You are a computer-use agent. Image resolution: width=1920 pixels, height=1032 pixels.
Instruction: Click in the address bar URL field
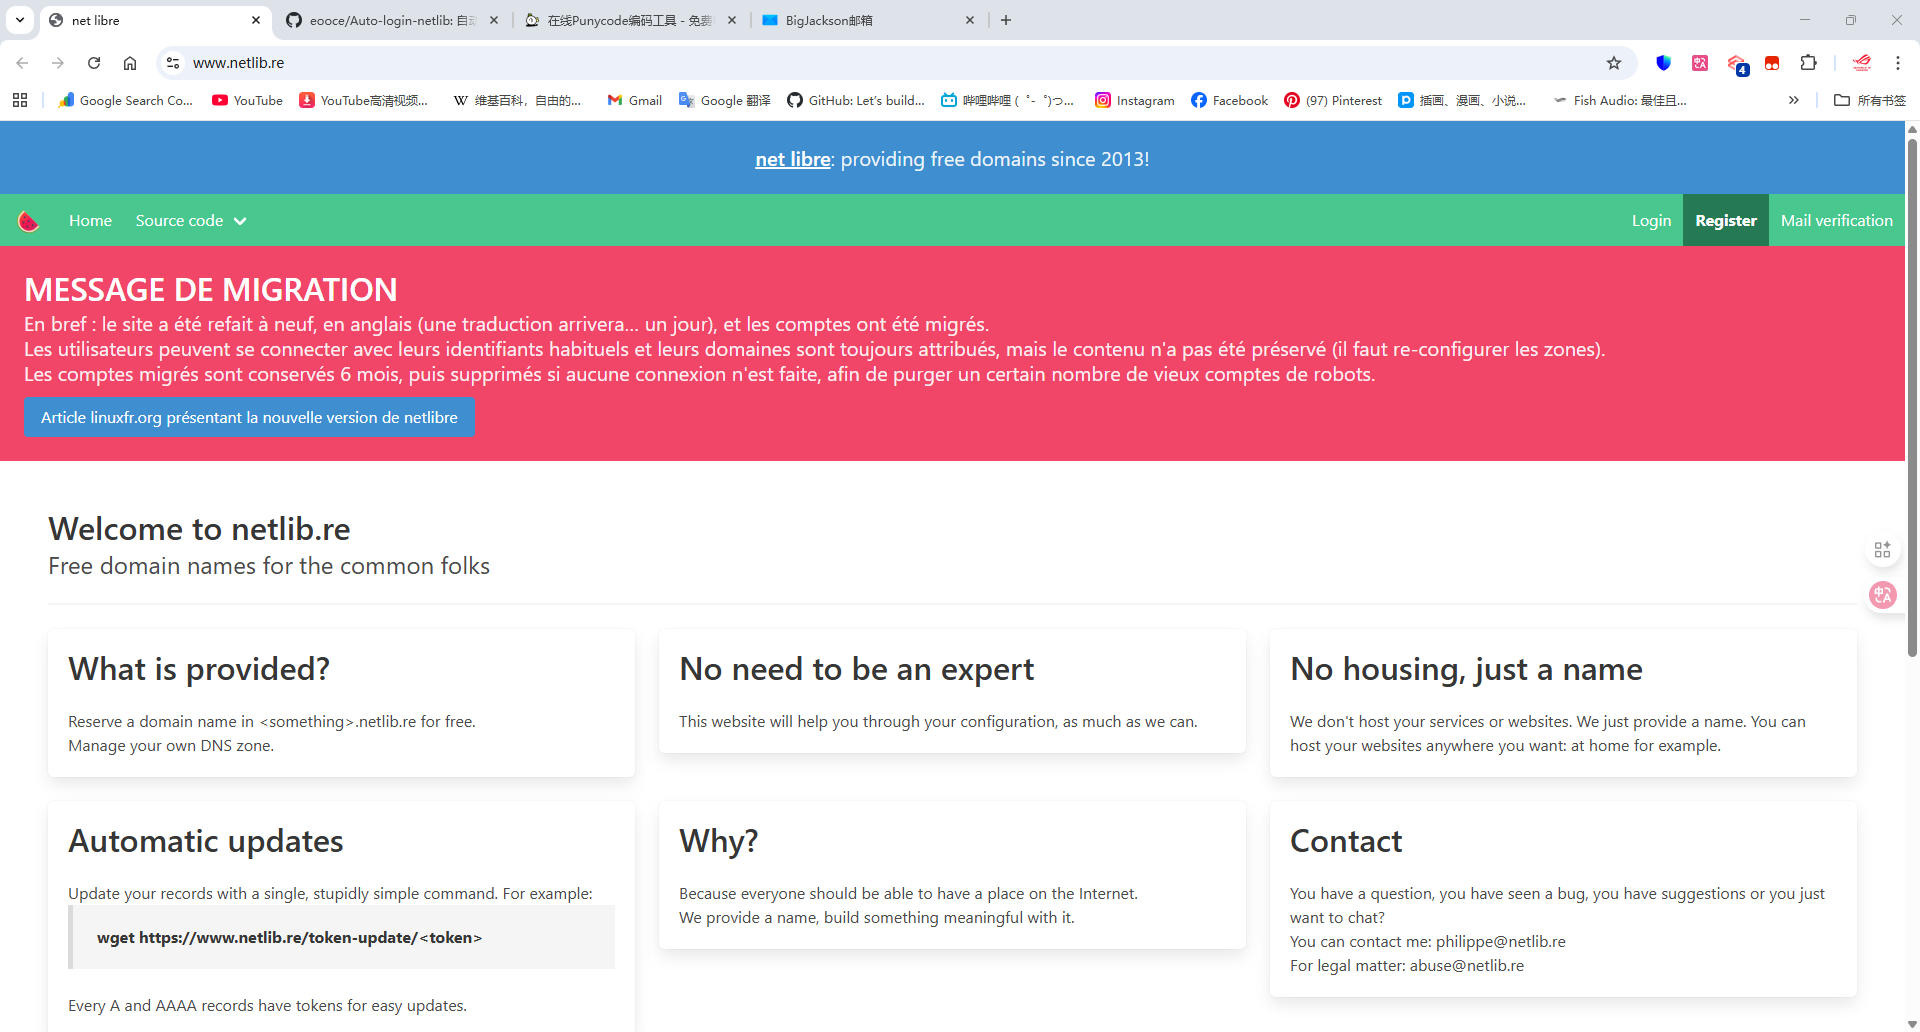click(800, 63)
